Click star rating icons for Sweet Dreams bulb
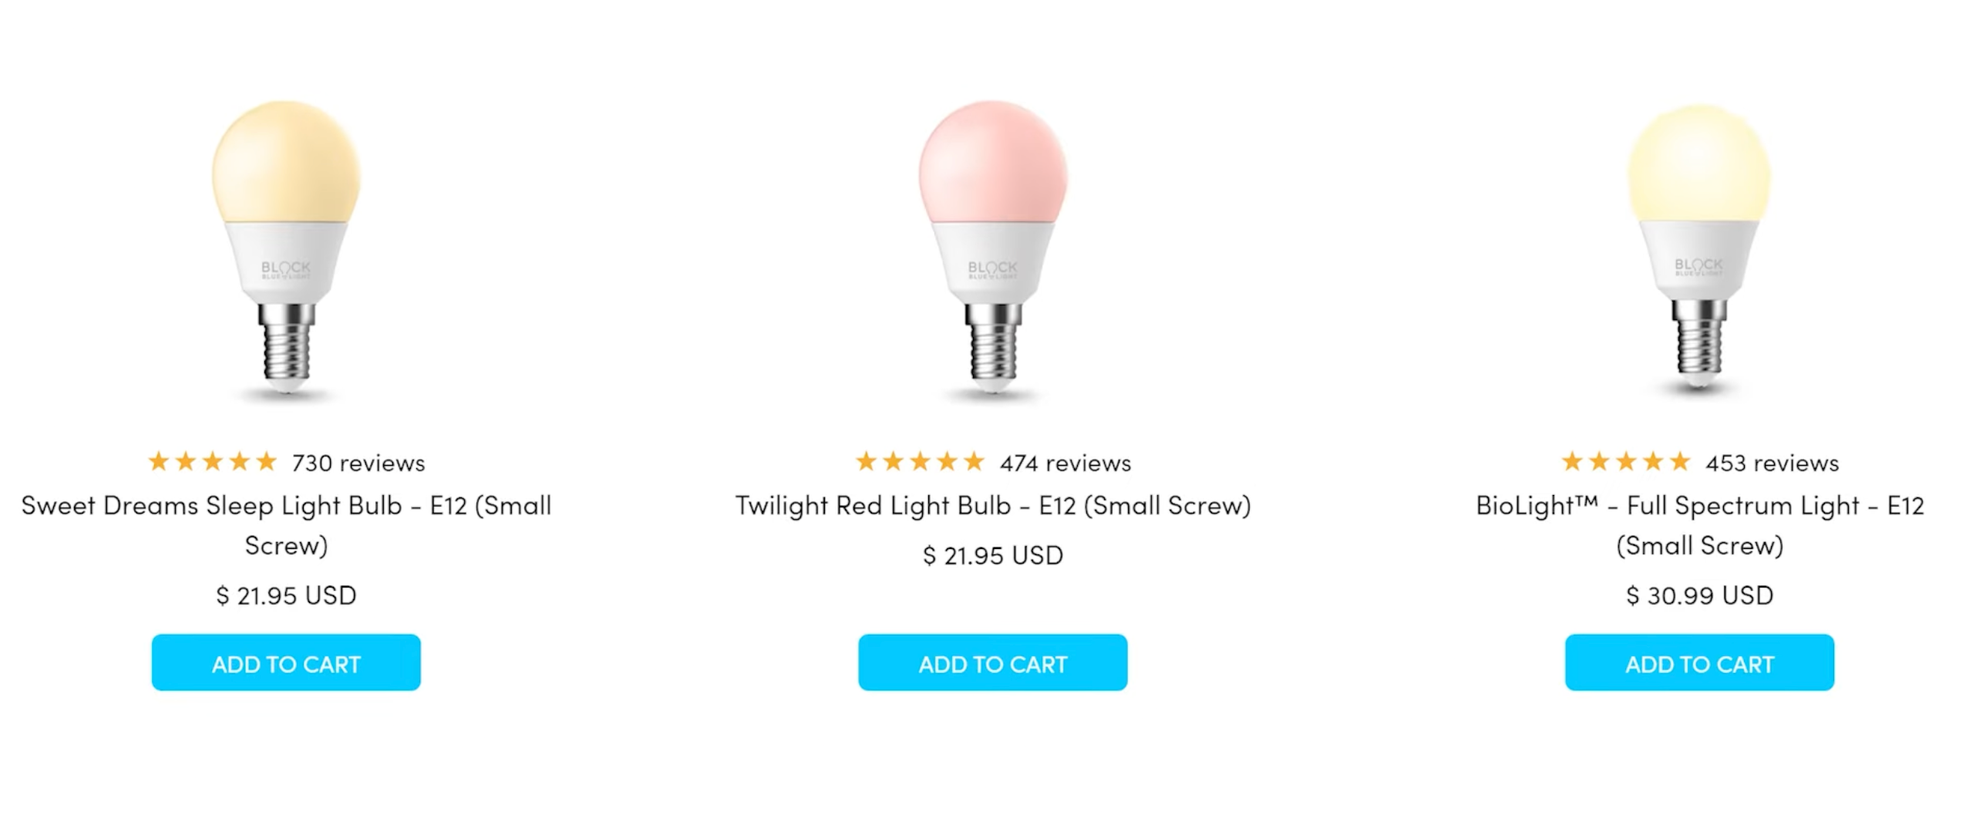 coord(212,461)
